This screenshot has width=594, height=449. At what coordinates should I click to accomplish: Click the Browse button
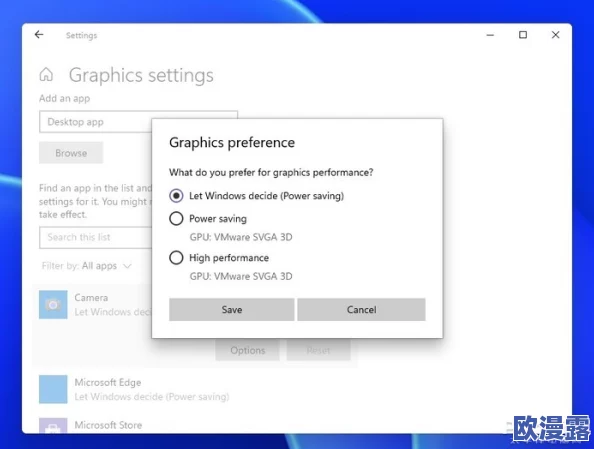click(x=71, y=153)
